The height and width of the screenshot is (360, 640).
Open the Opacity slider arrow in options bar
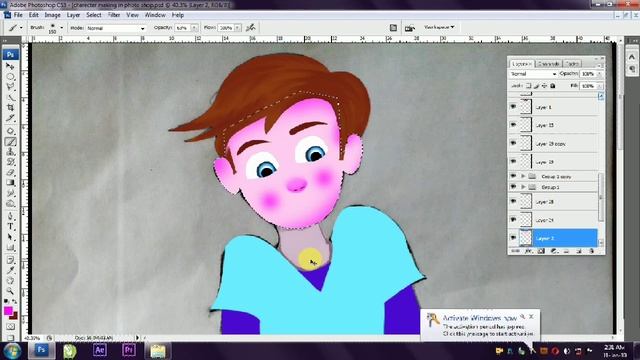click(195, 28)
